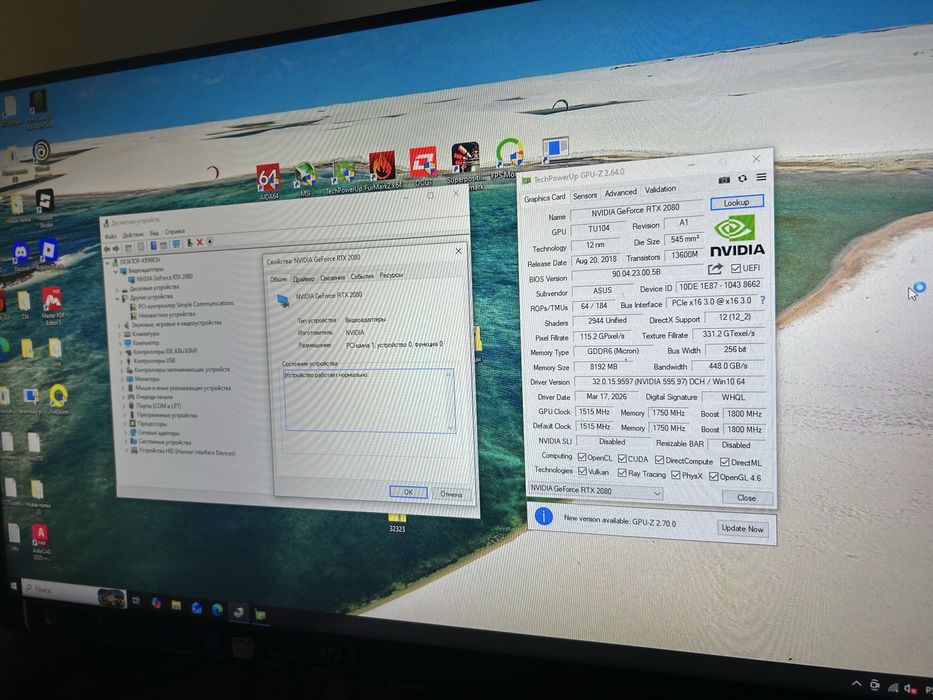Switch to the Sensors tab in GPU-Z

pos(584,196)
